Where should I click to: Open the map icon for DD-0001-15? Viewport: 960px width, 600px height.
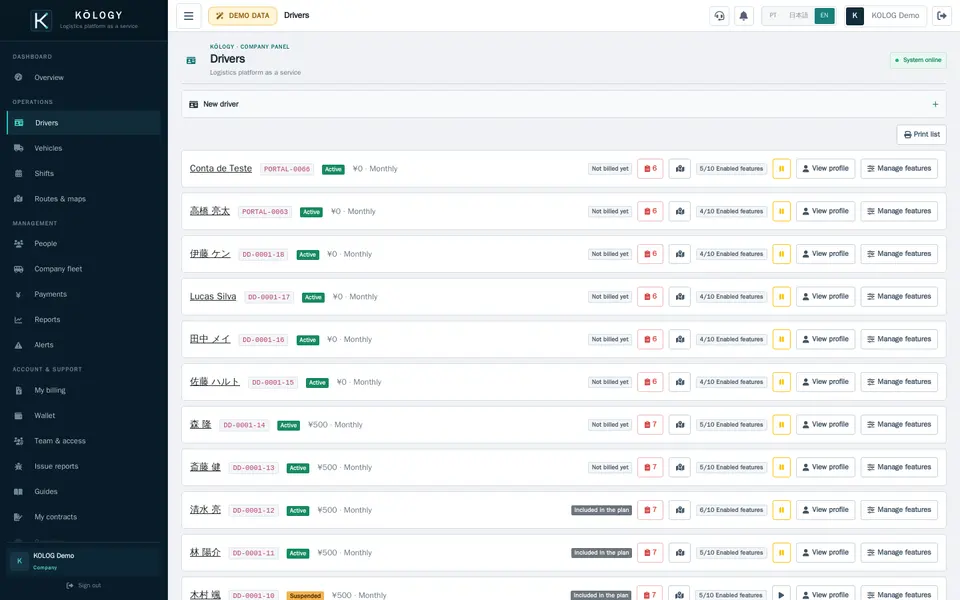(x=680, y=382)
